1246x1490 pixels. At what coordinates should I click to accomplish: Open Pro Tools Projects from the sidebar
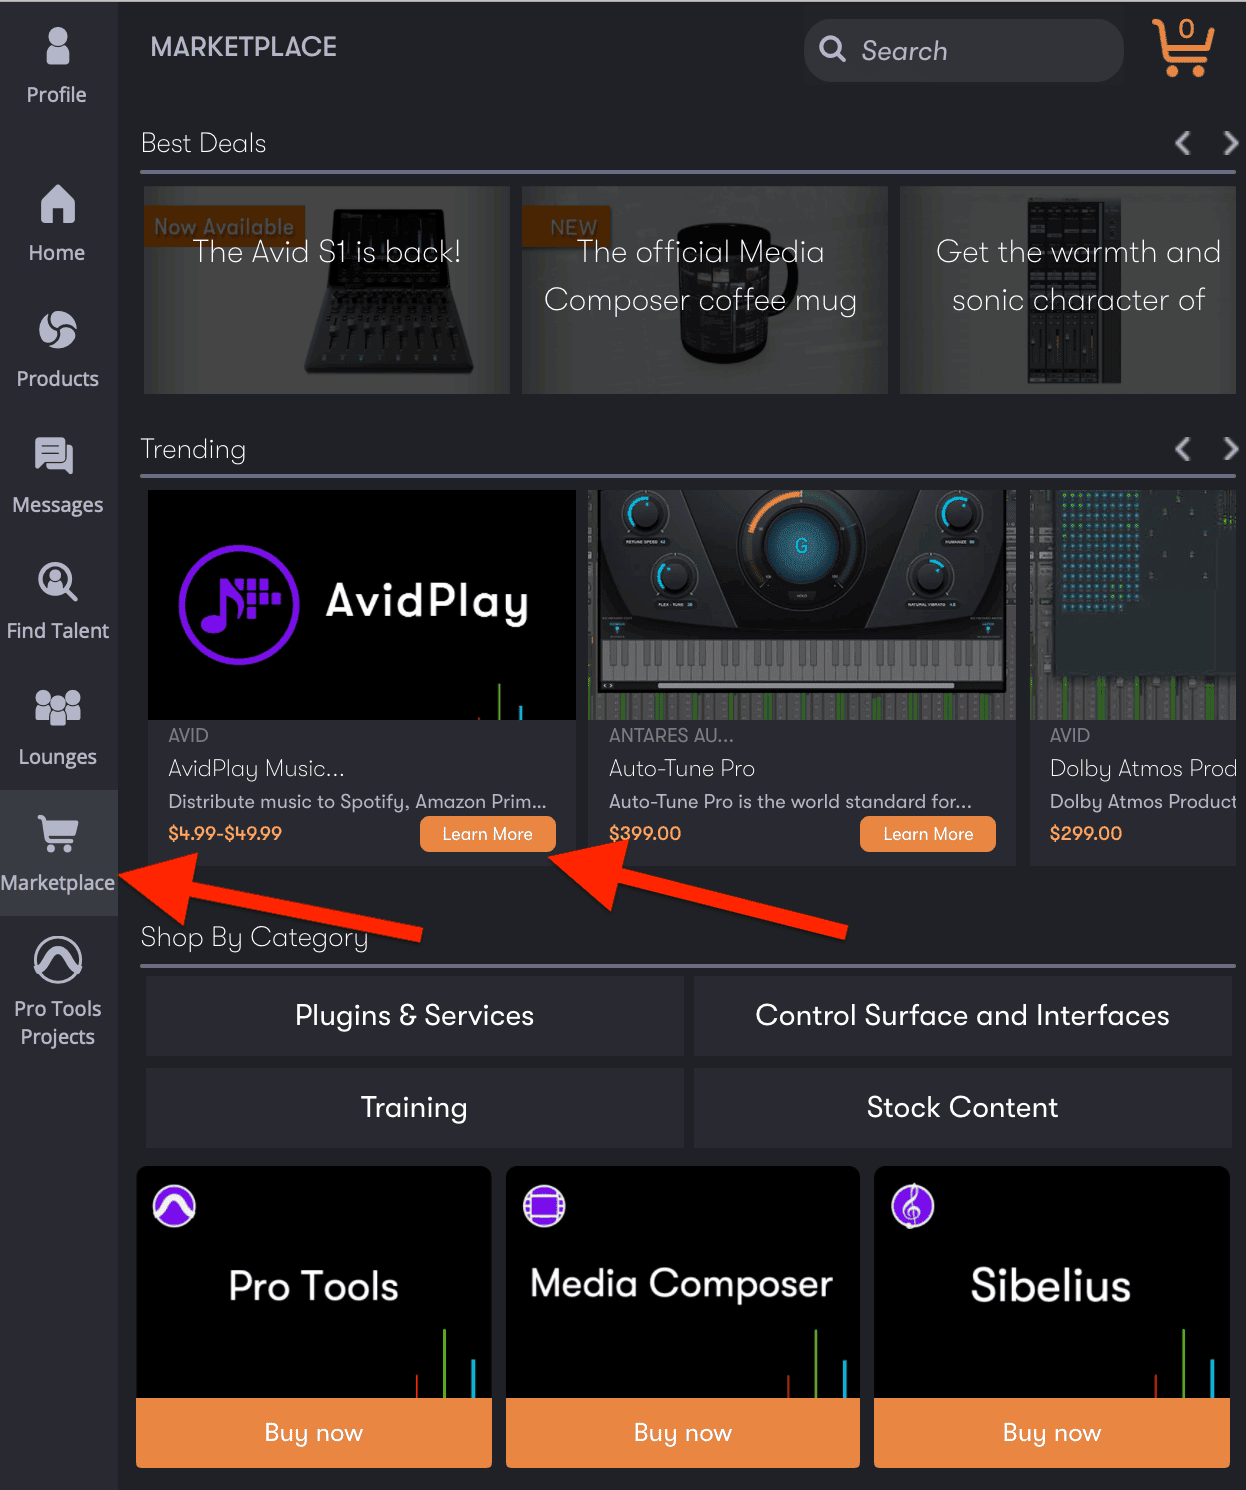(58, 958)
